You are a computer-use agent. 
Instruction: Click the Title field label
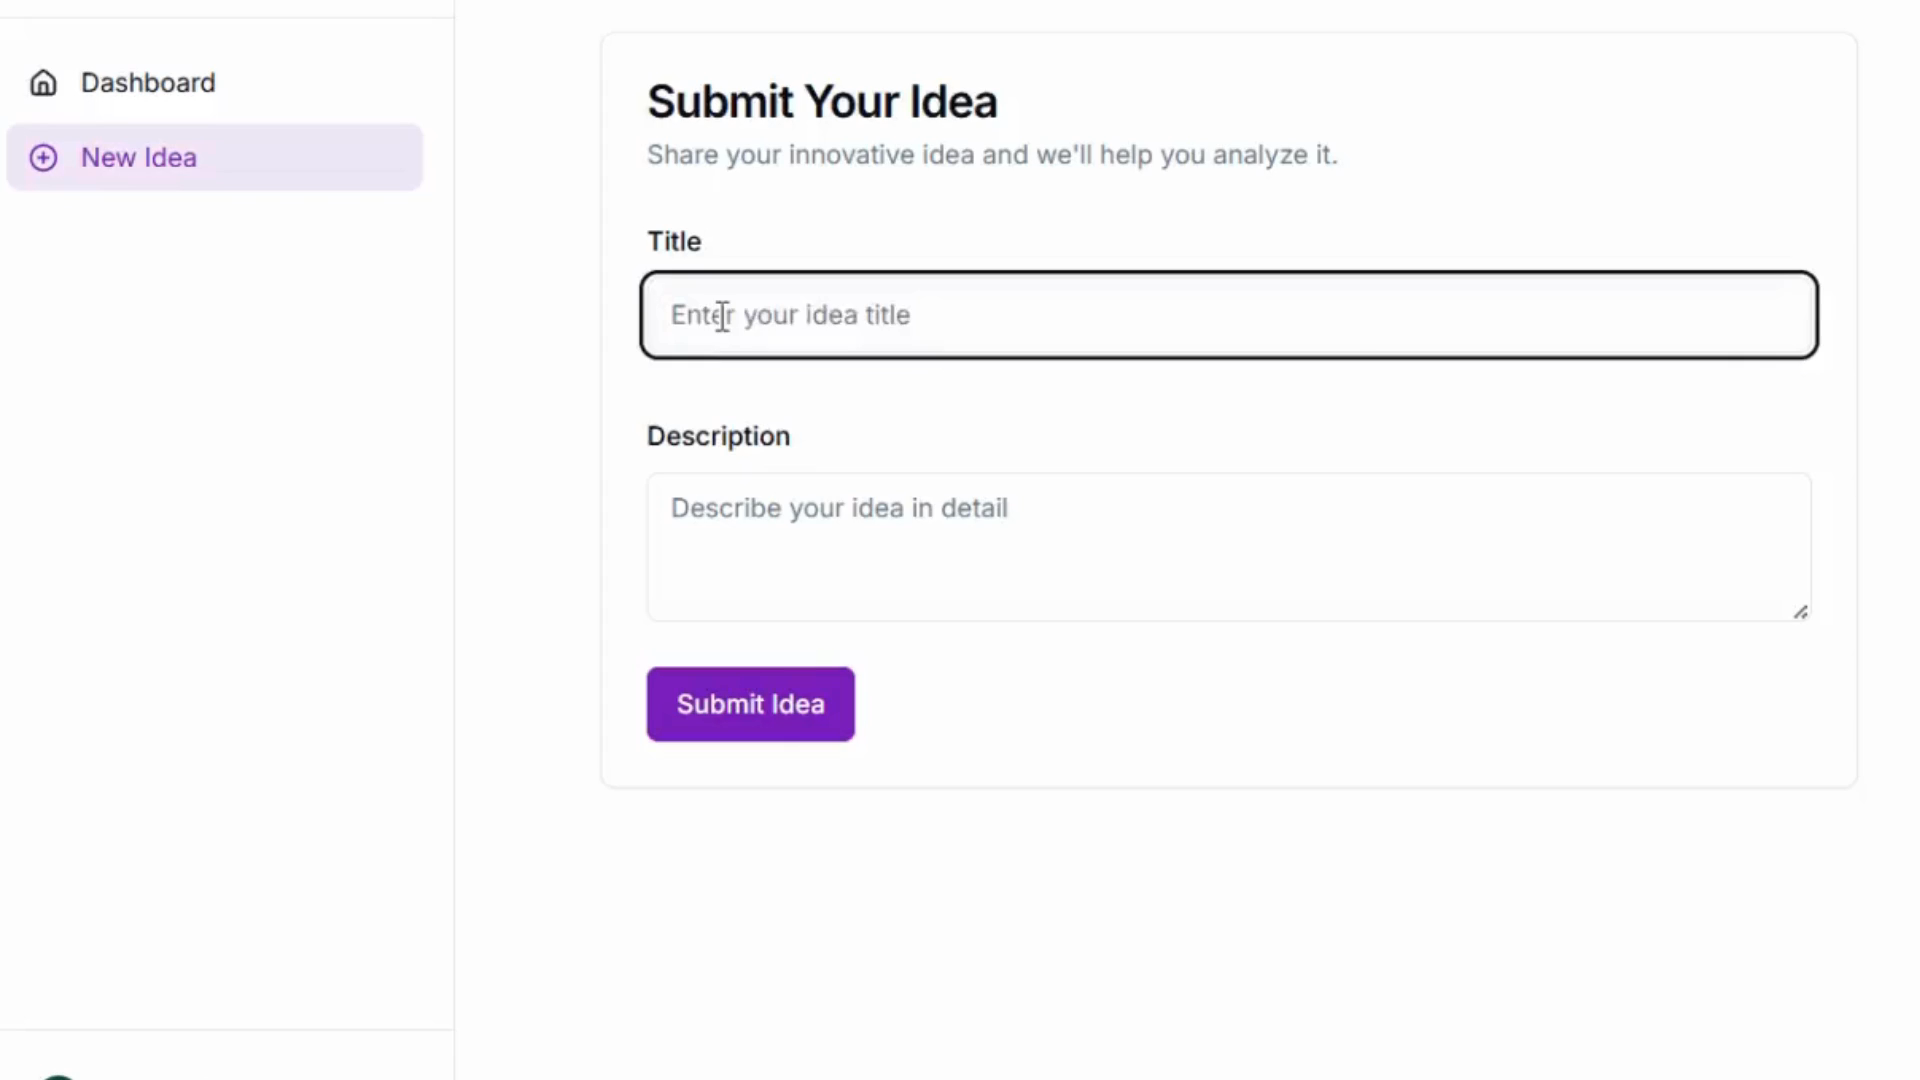click(674, 241)
